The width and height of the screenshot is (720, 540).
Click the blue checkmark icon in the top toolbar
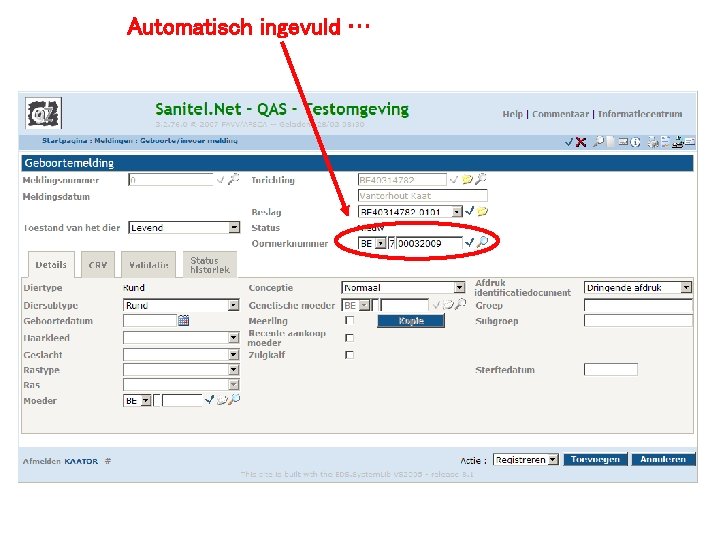pos(568,142)
